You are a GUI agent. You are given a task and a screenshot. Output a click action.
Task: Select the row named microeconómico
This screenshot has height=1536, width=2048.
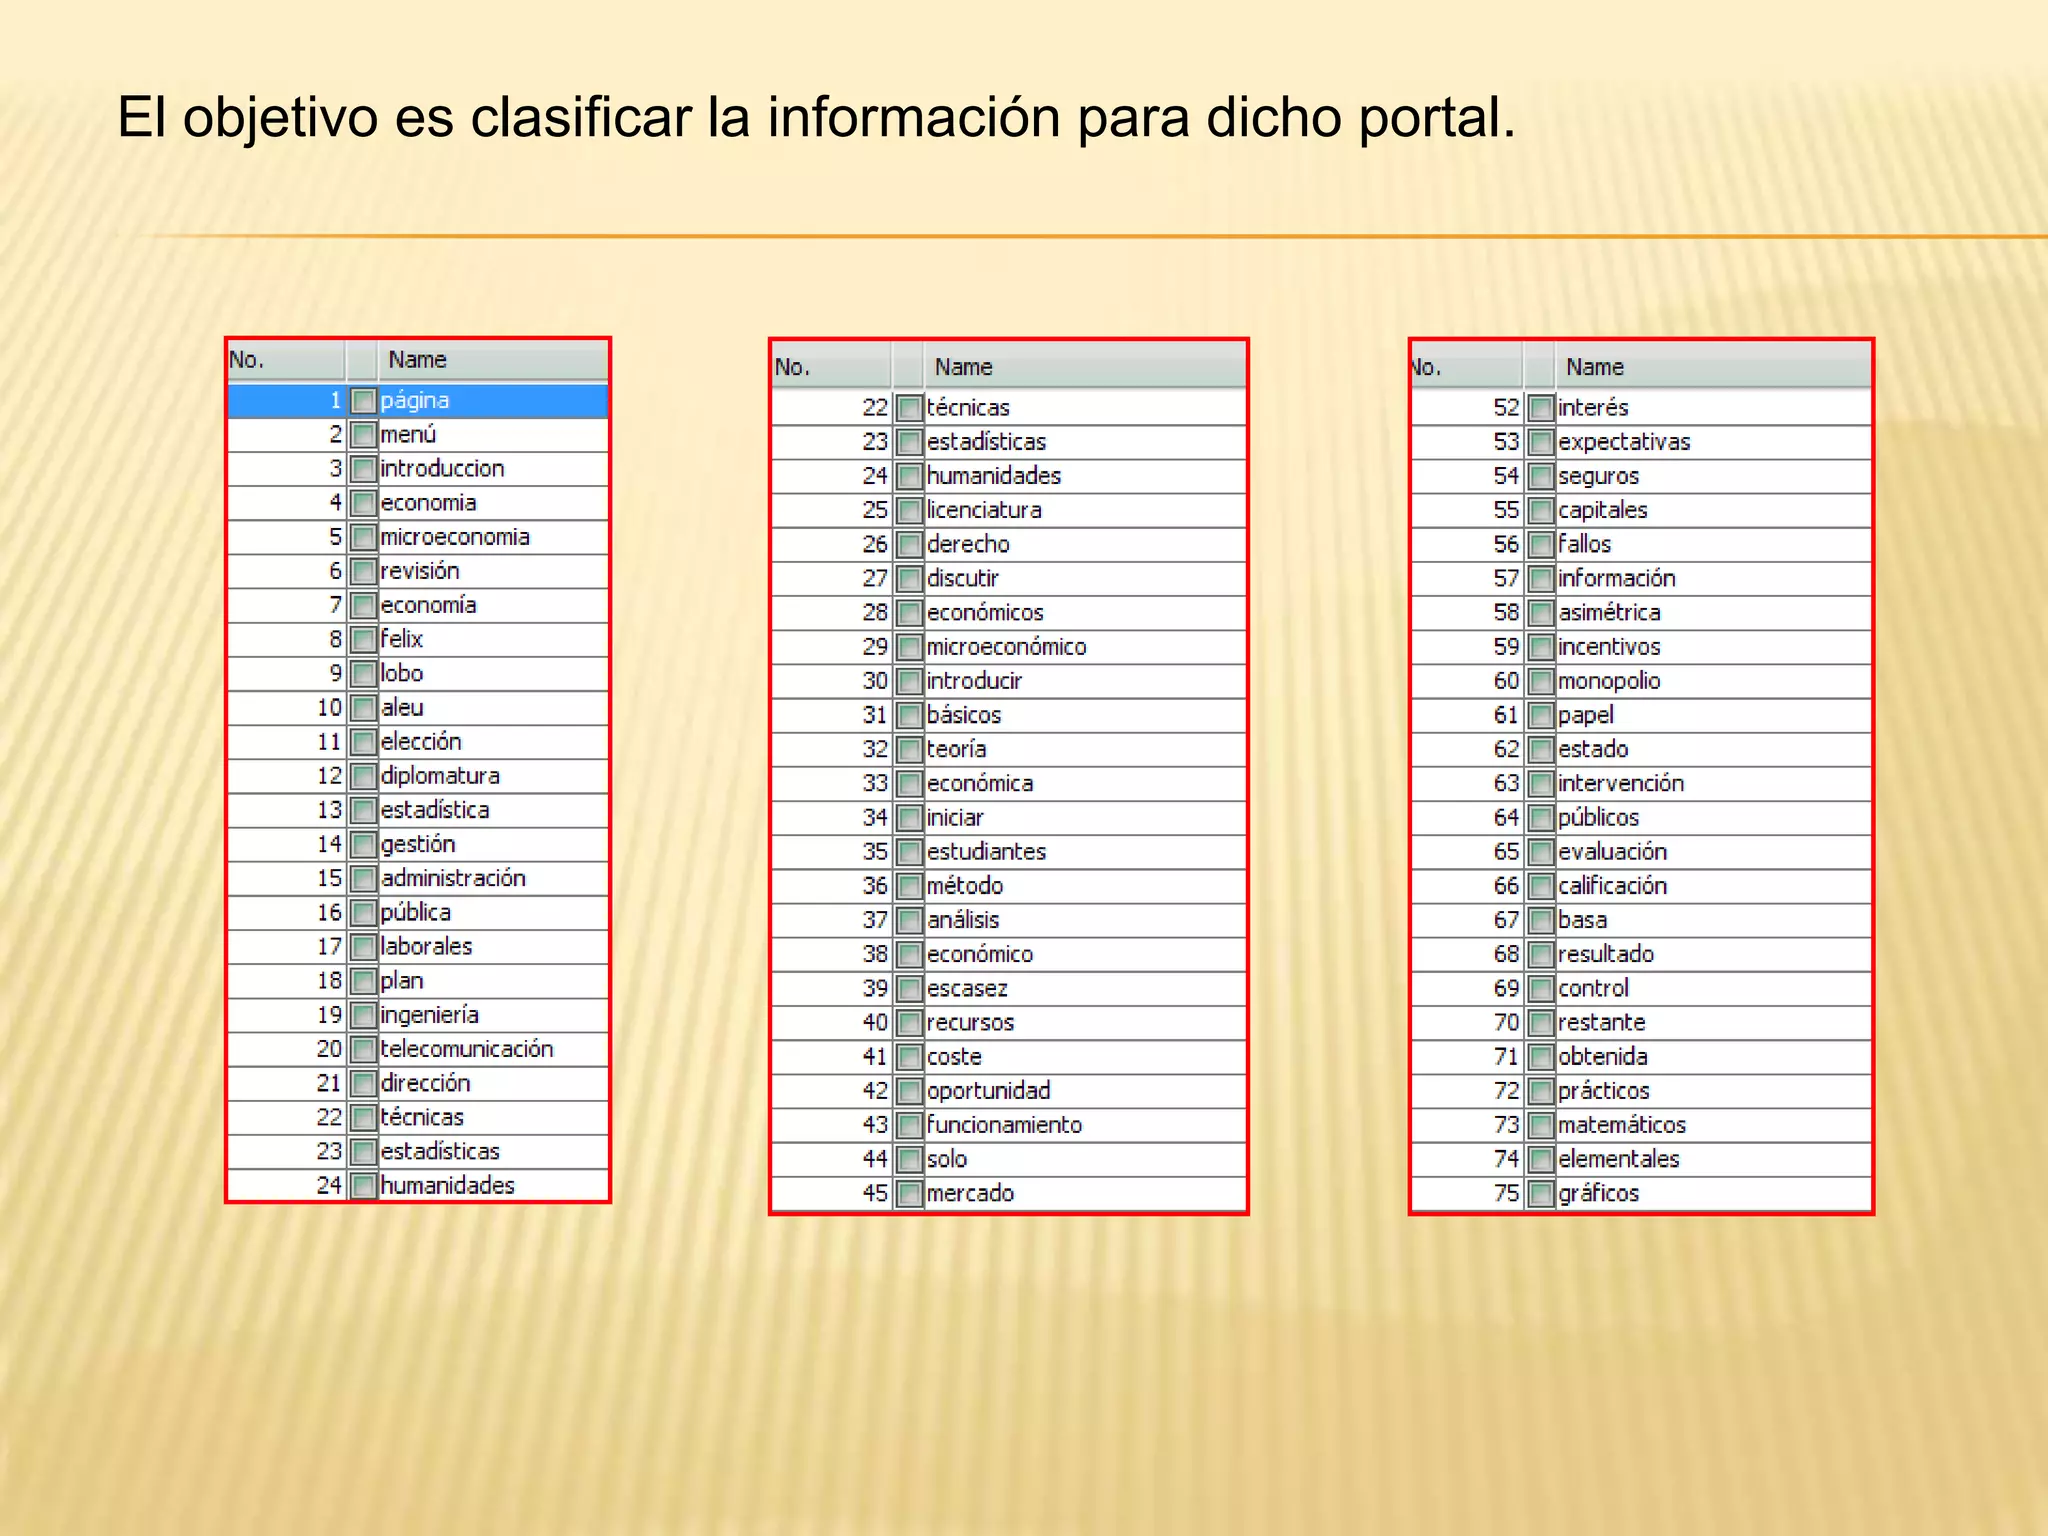pos(1005,647)
